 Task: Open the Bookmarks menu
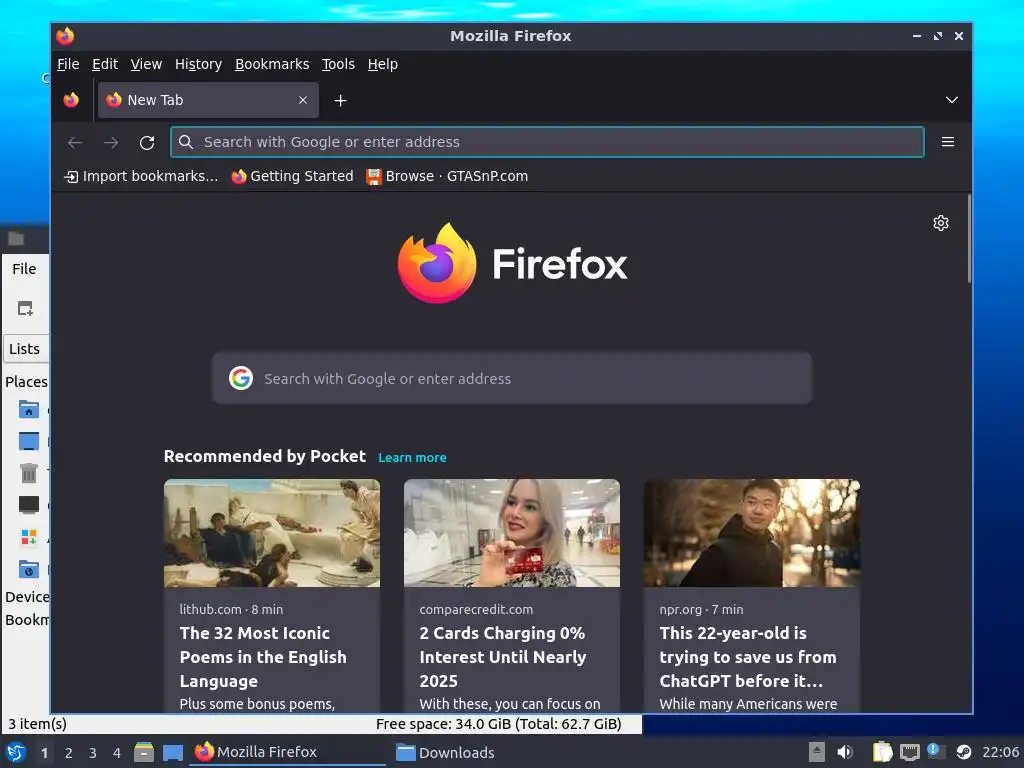coord(272,64)
